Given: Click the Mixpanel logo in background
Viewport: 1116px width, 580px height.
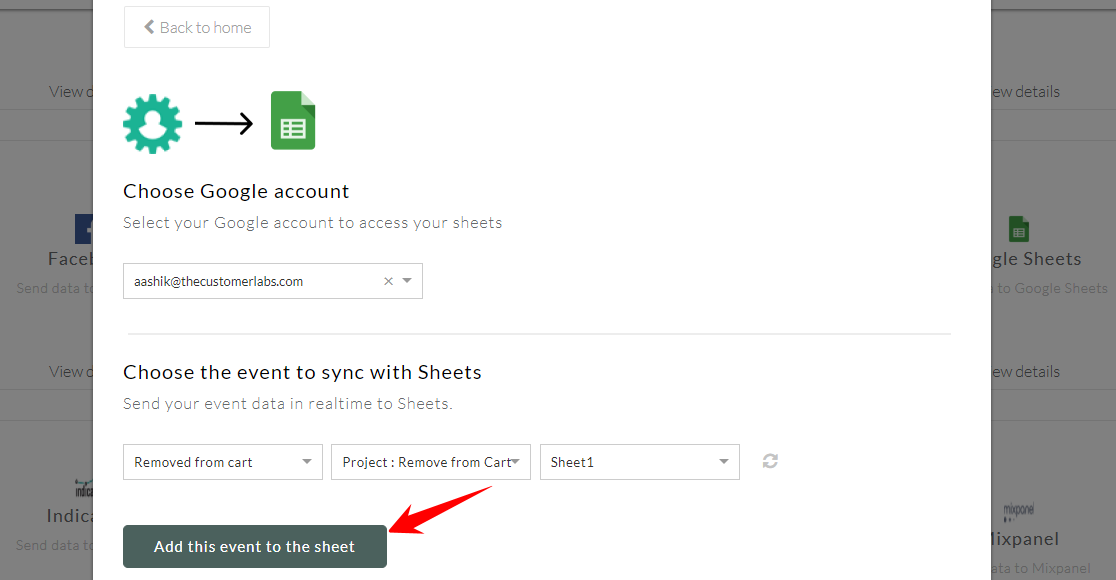Looking at the screenshot, I should (1018, 511).
